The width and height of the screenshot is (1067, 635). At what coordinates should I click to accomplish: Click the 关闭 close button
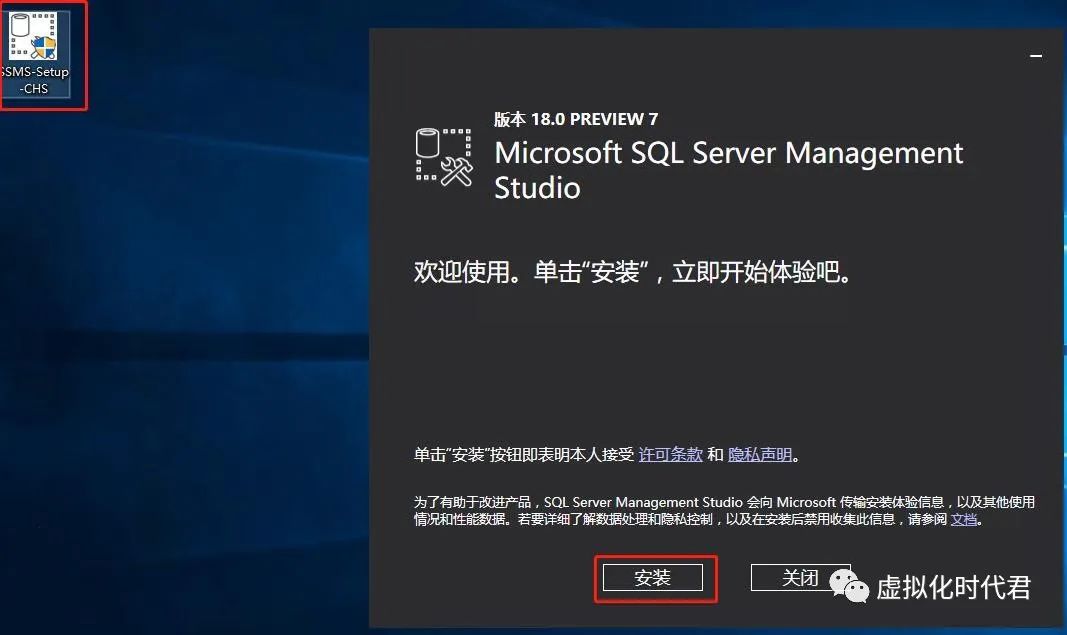(800, 578)
